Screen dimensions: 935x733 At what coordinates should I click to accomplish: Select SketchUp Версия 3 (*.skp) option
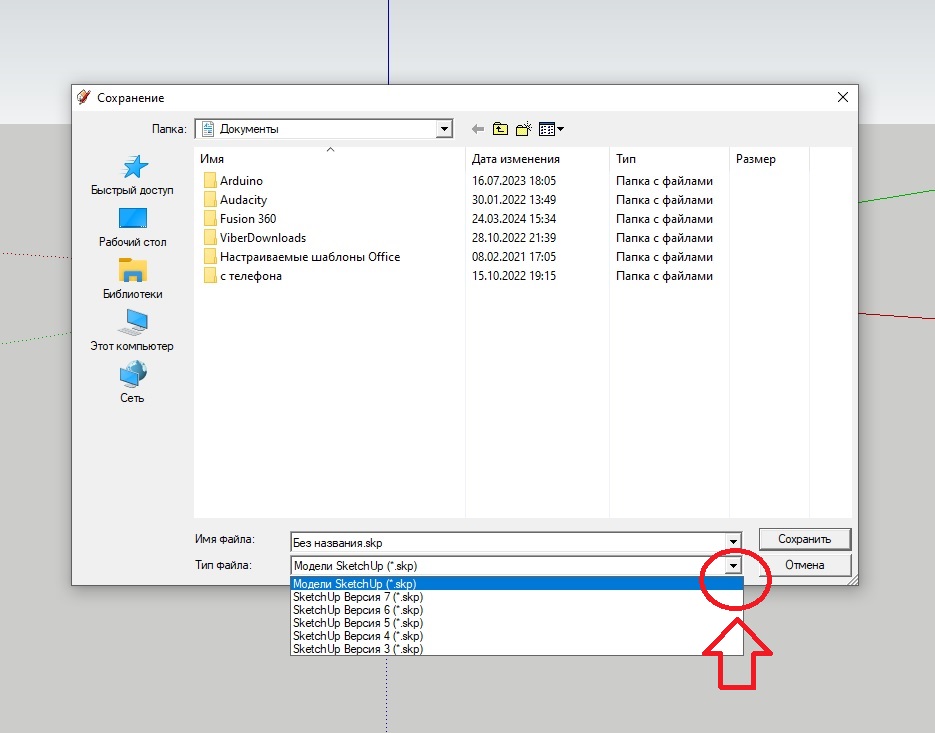click(x=358, y=649)
